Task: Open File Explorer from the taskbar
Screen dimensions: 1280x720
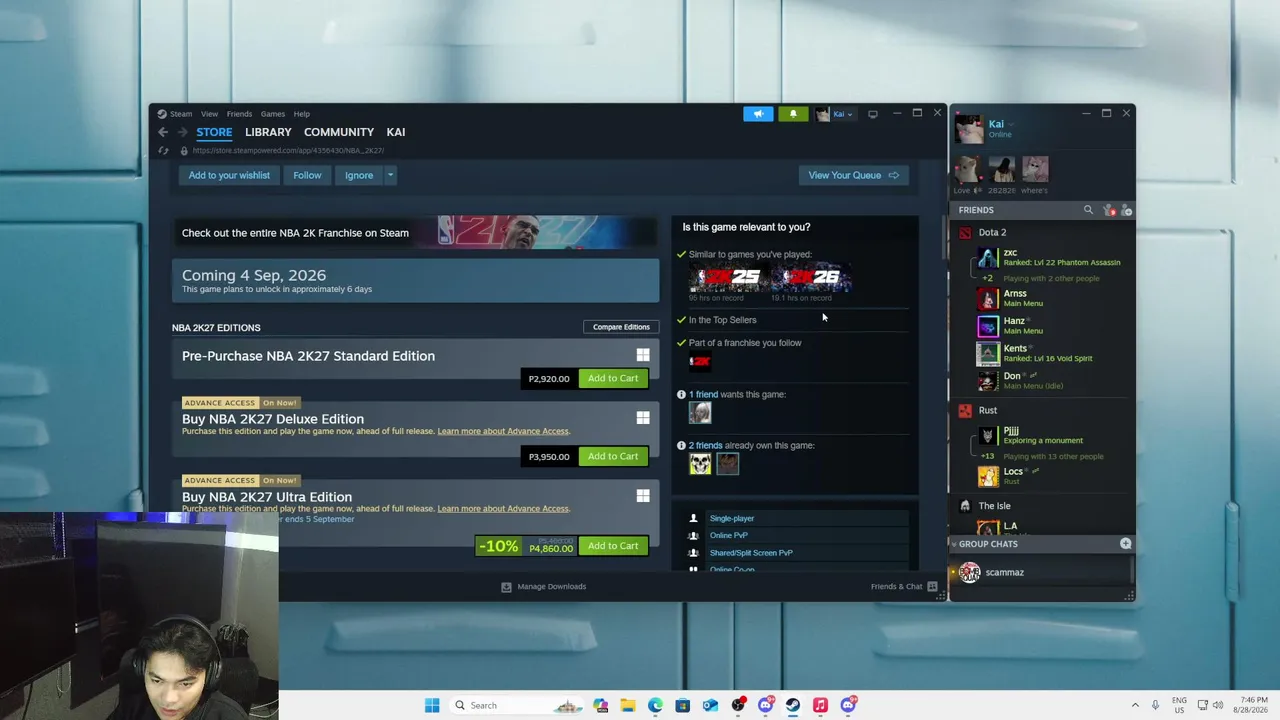Action: [x=628, y=705]
